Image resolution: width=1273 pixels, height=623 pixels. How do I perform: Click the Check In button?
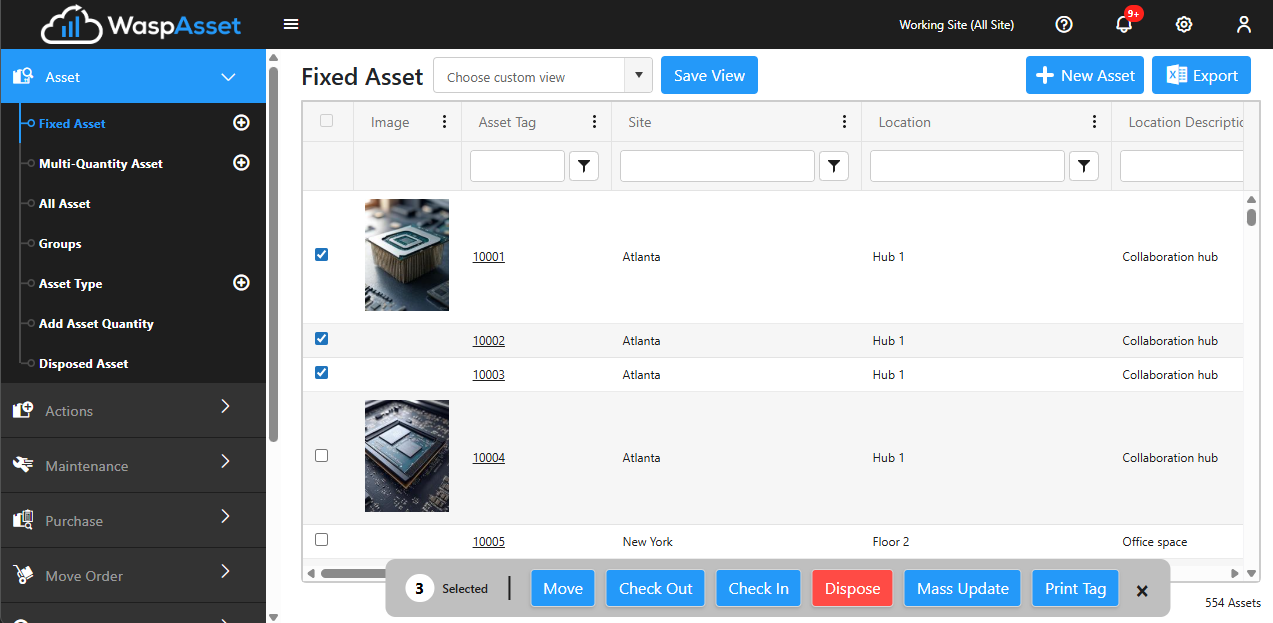click(759, 588)
